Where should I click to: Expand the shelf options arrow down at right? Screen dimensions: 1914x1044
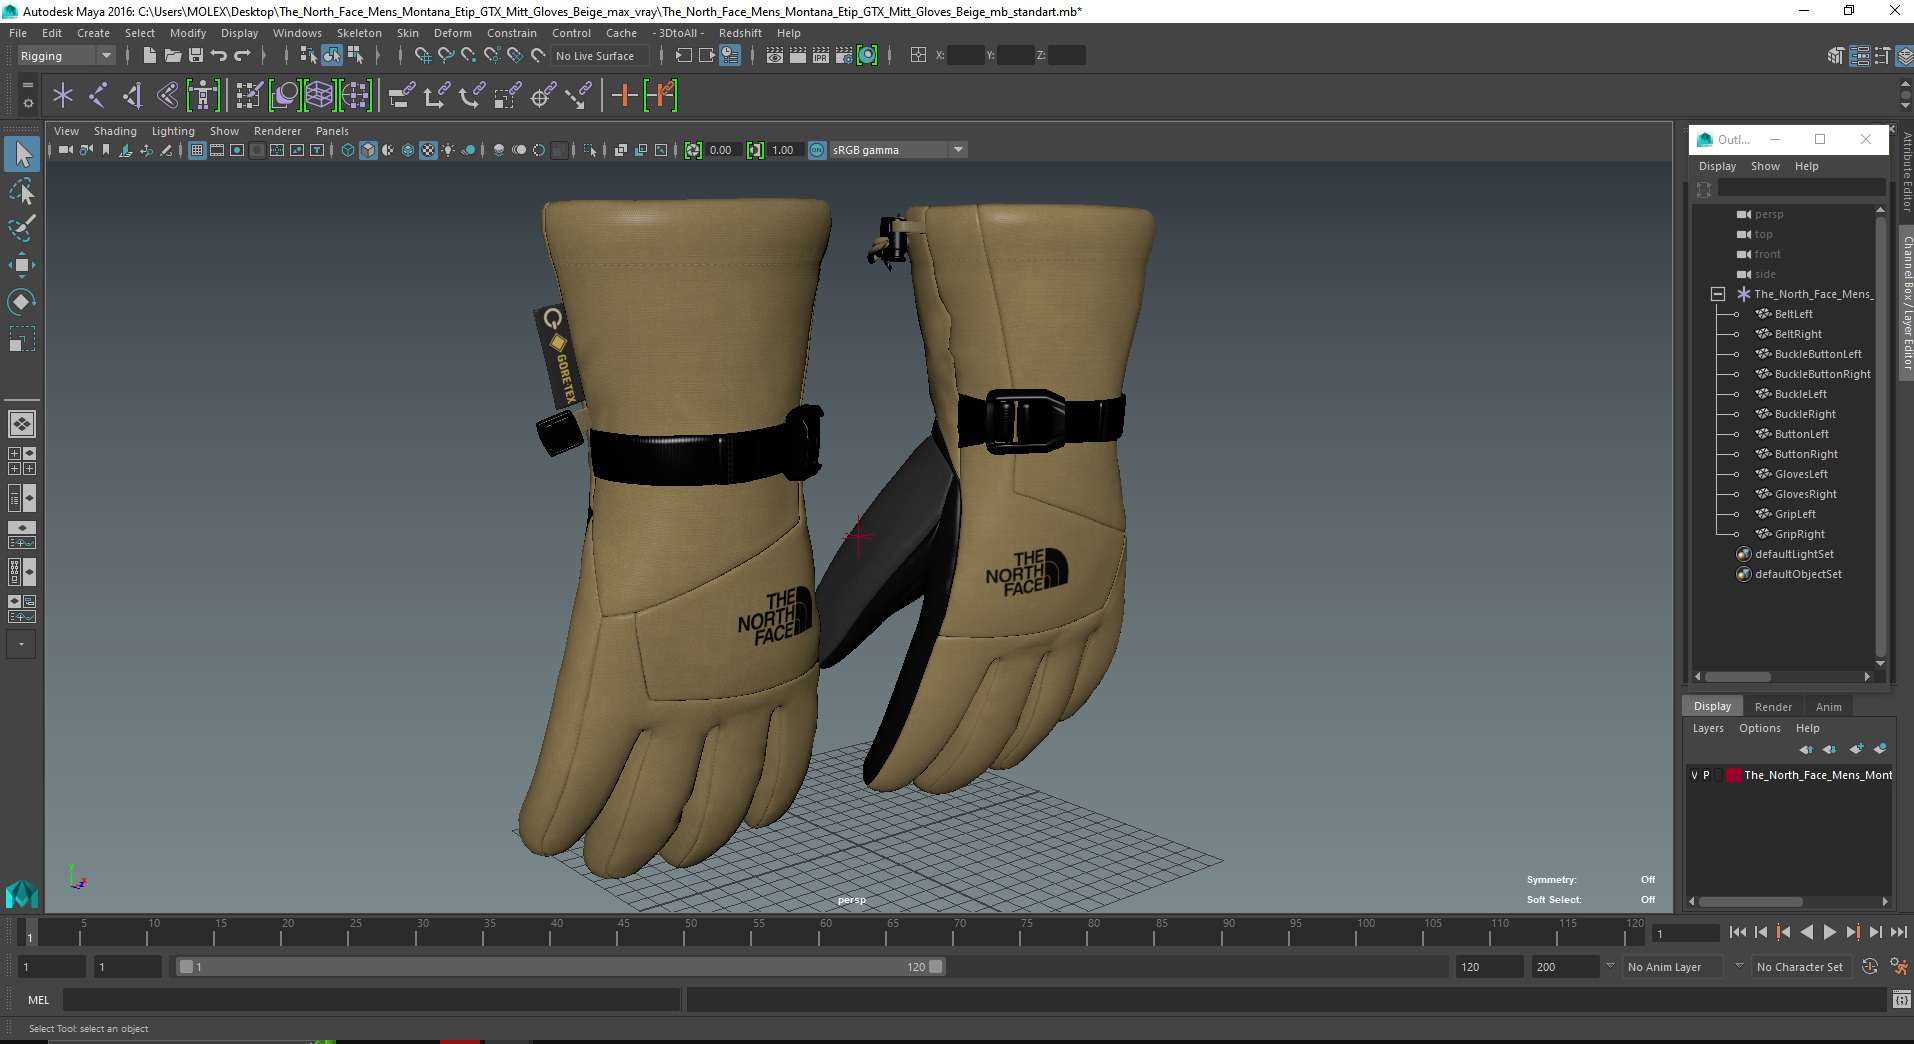[x=1905, y=105]
